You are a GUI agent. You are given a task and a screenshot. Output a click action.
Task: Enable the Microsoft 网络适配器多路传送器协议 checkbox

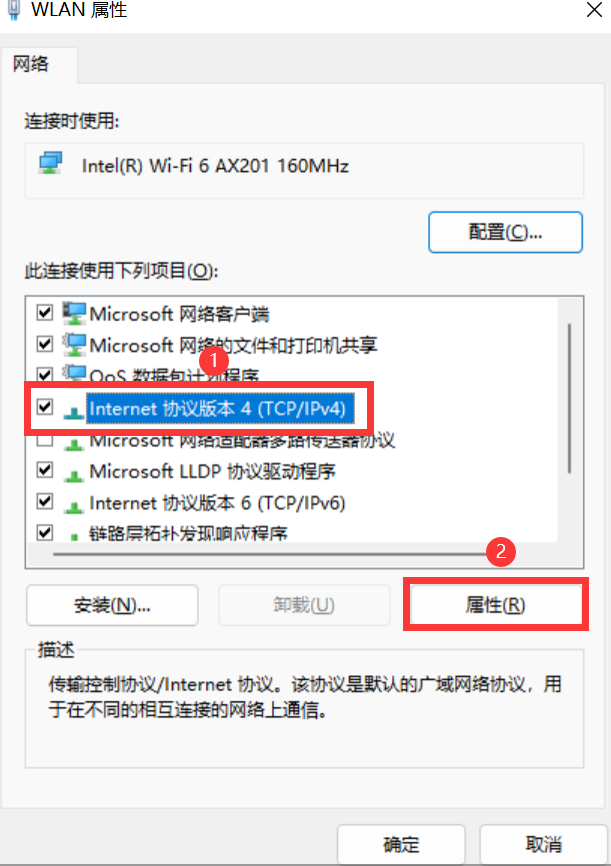pos(45,441)
